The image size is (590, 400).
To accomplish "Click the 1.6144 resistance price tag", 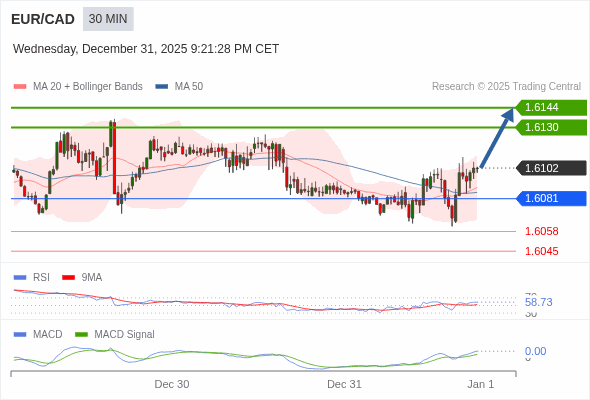I will point(551,108).
